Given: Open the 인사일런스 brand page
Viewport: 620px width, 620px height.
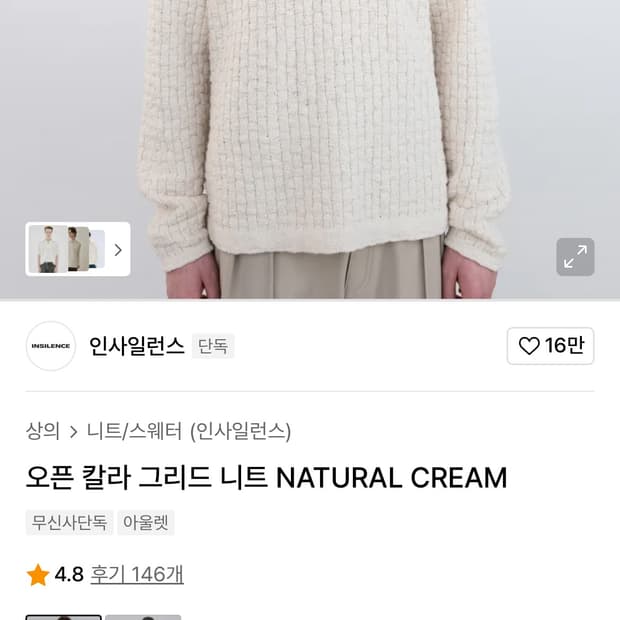Looking at the screenshot, I should pyautogui.click(x=136, y=346).
